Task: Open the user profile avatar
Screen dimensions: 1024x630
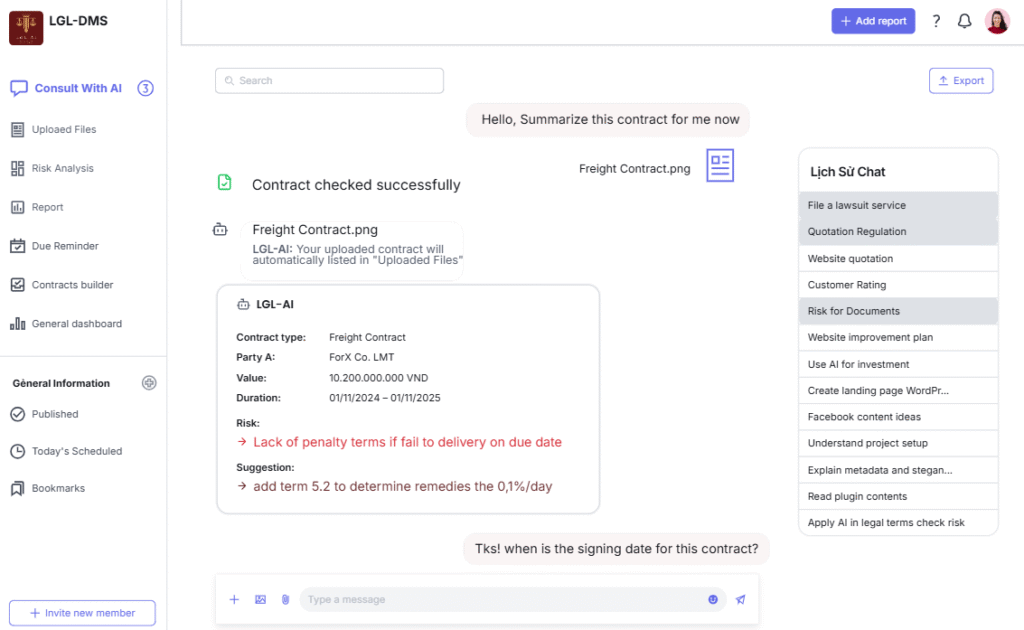Action: (997, 21)
